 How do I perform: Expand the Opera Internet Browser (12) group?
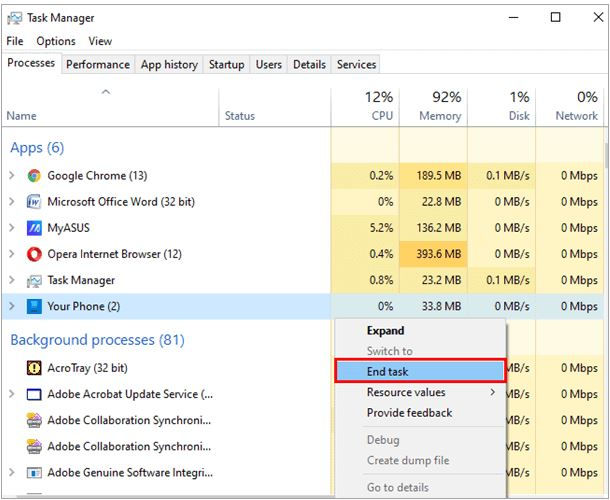pos(12,254)
